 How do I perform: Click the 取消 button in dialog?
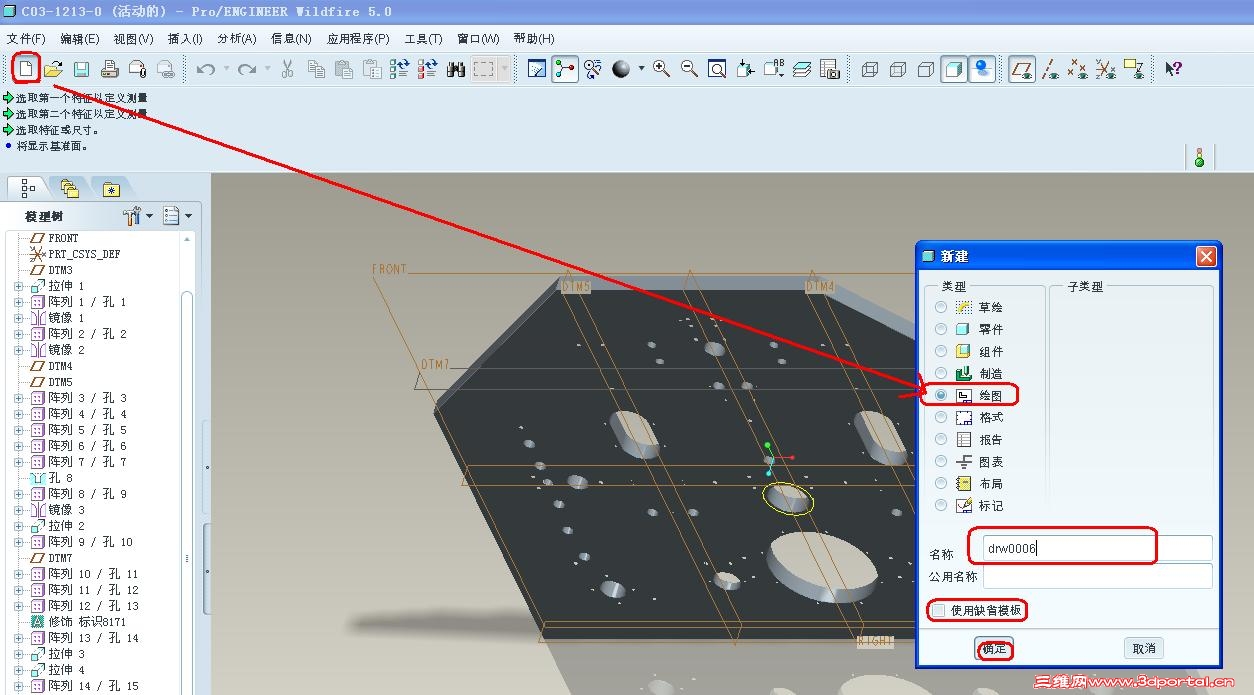point(1144,648)
